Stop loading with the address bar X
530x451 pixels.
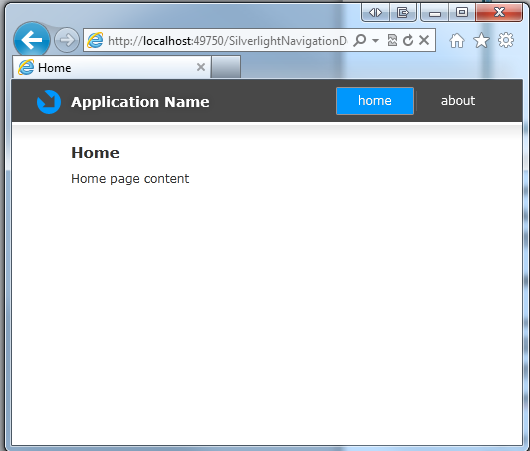coord(424,41)
